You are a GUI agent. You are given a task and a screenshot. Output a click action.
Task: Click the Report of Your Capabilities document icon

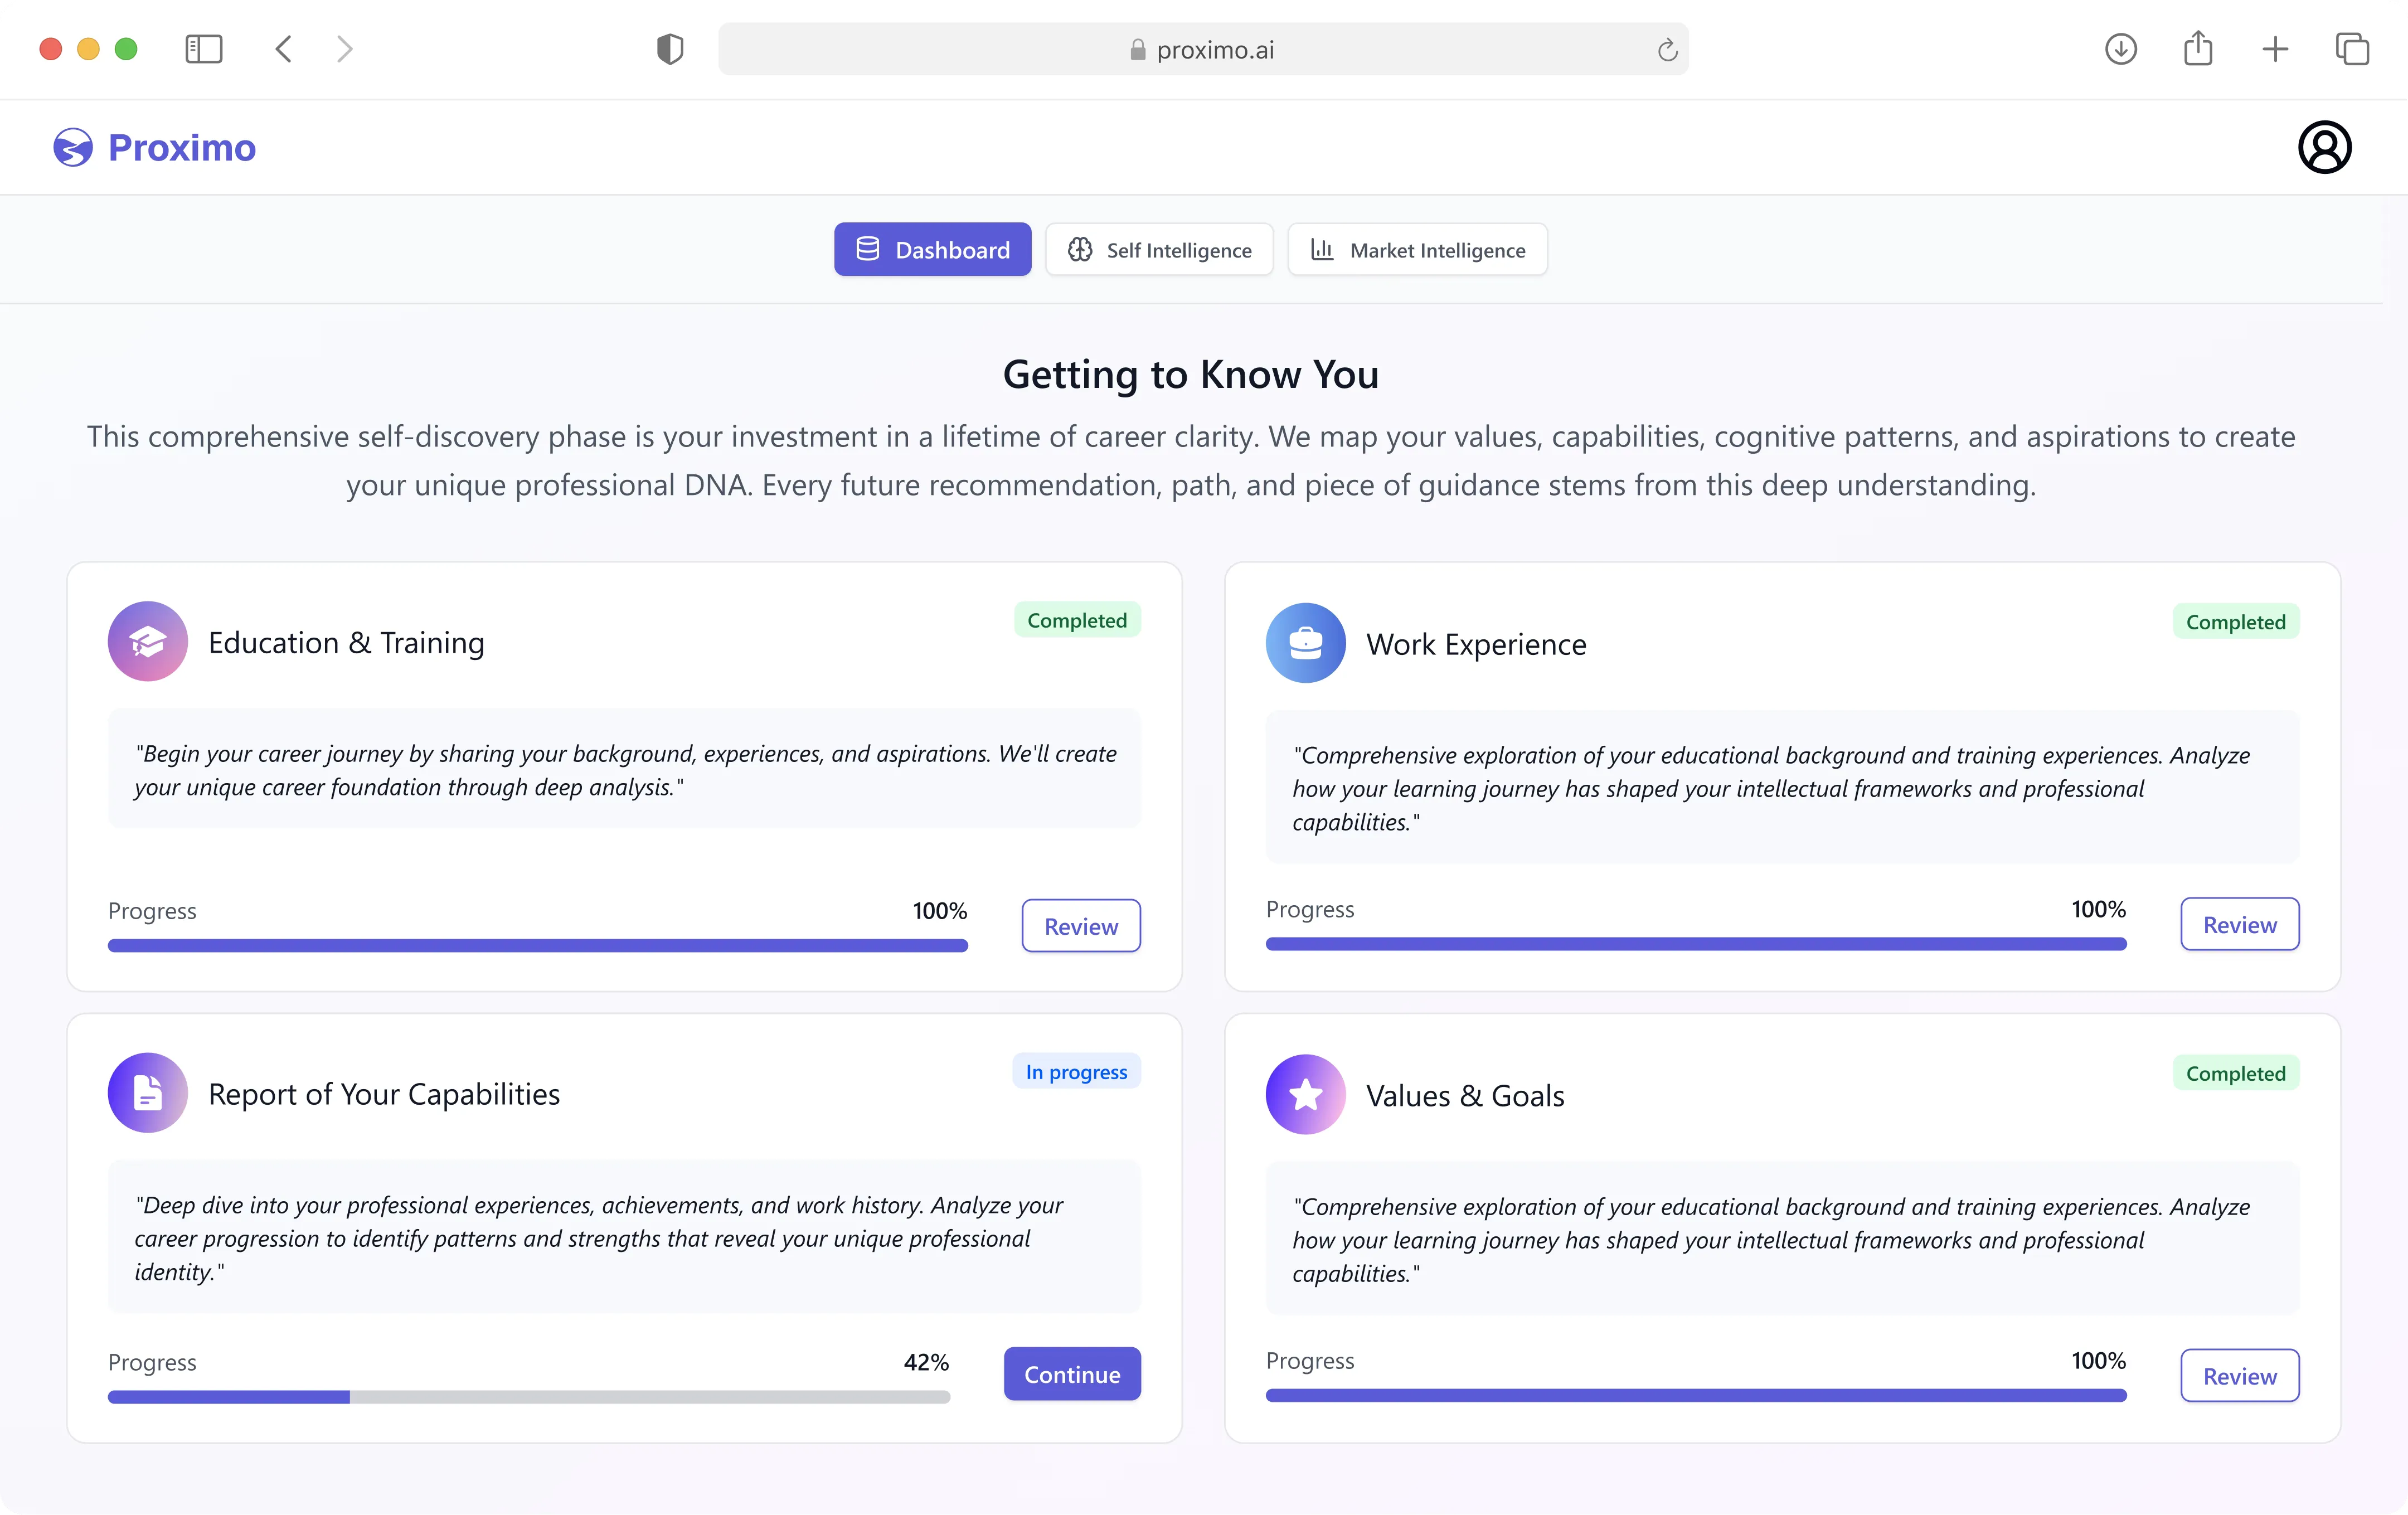148,1093
